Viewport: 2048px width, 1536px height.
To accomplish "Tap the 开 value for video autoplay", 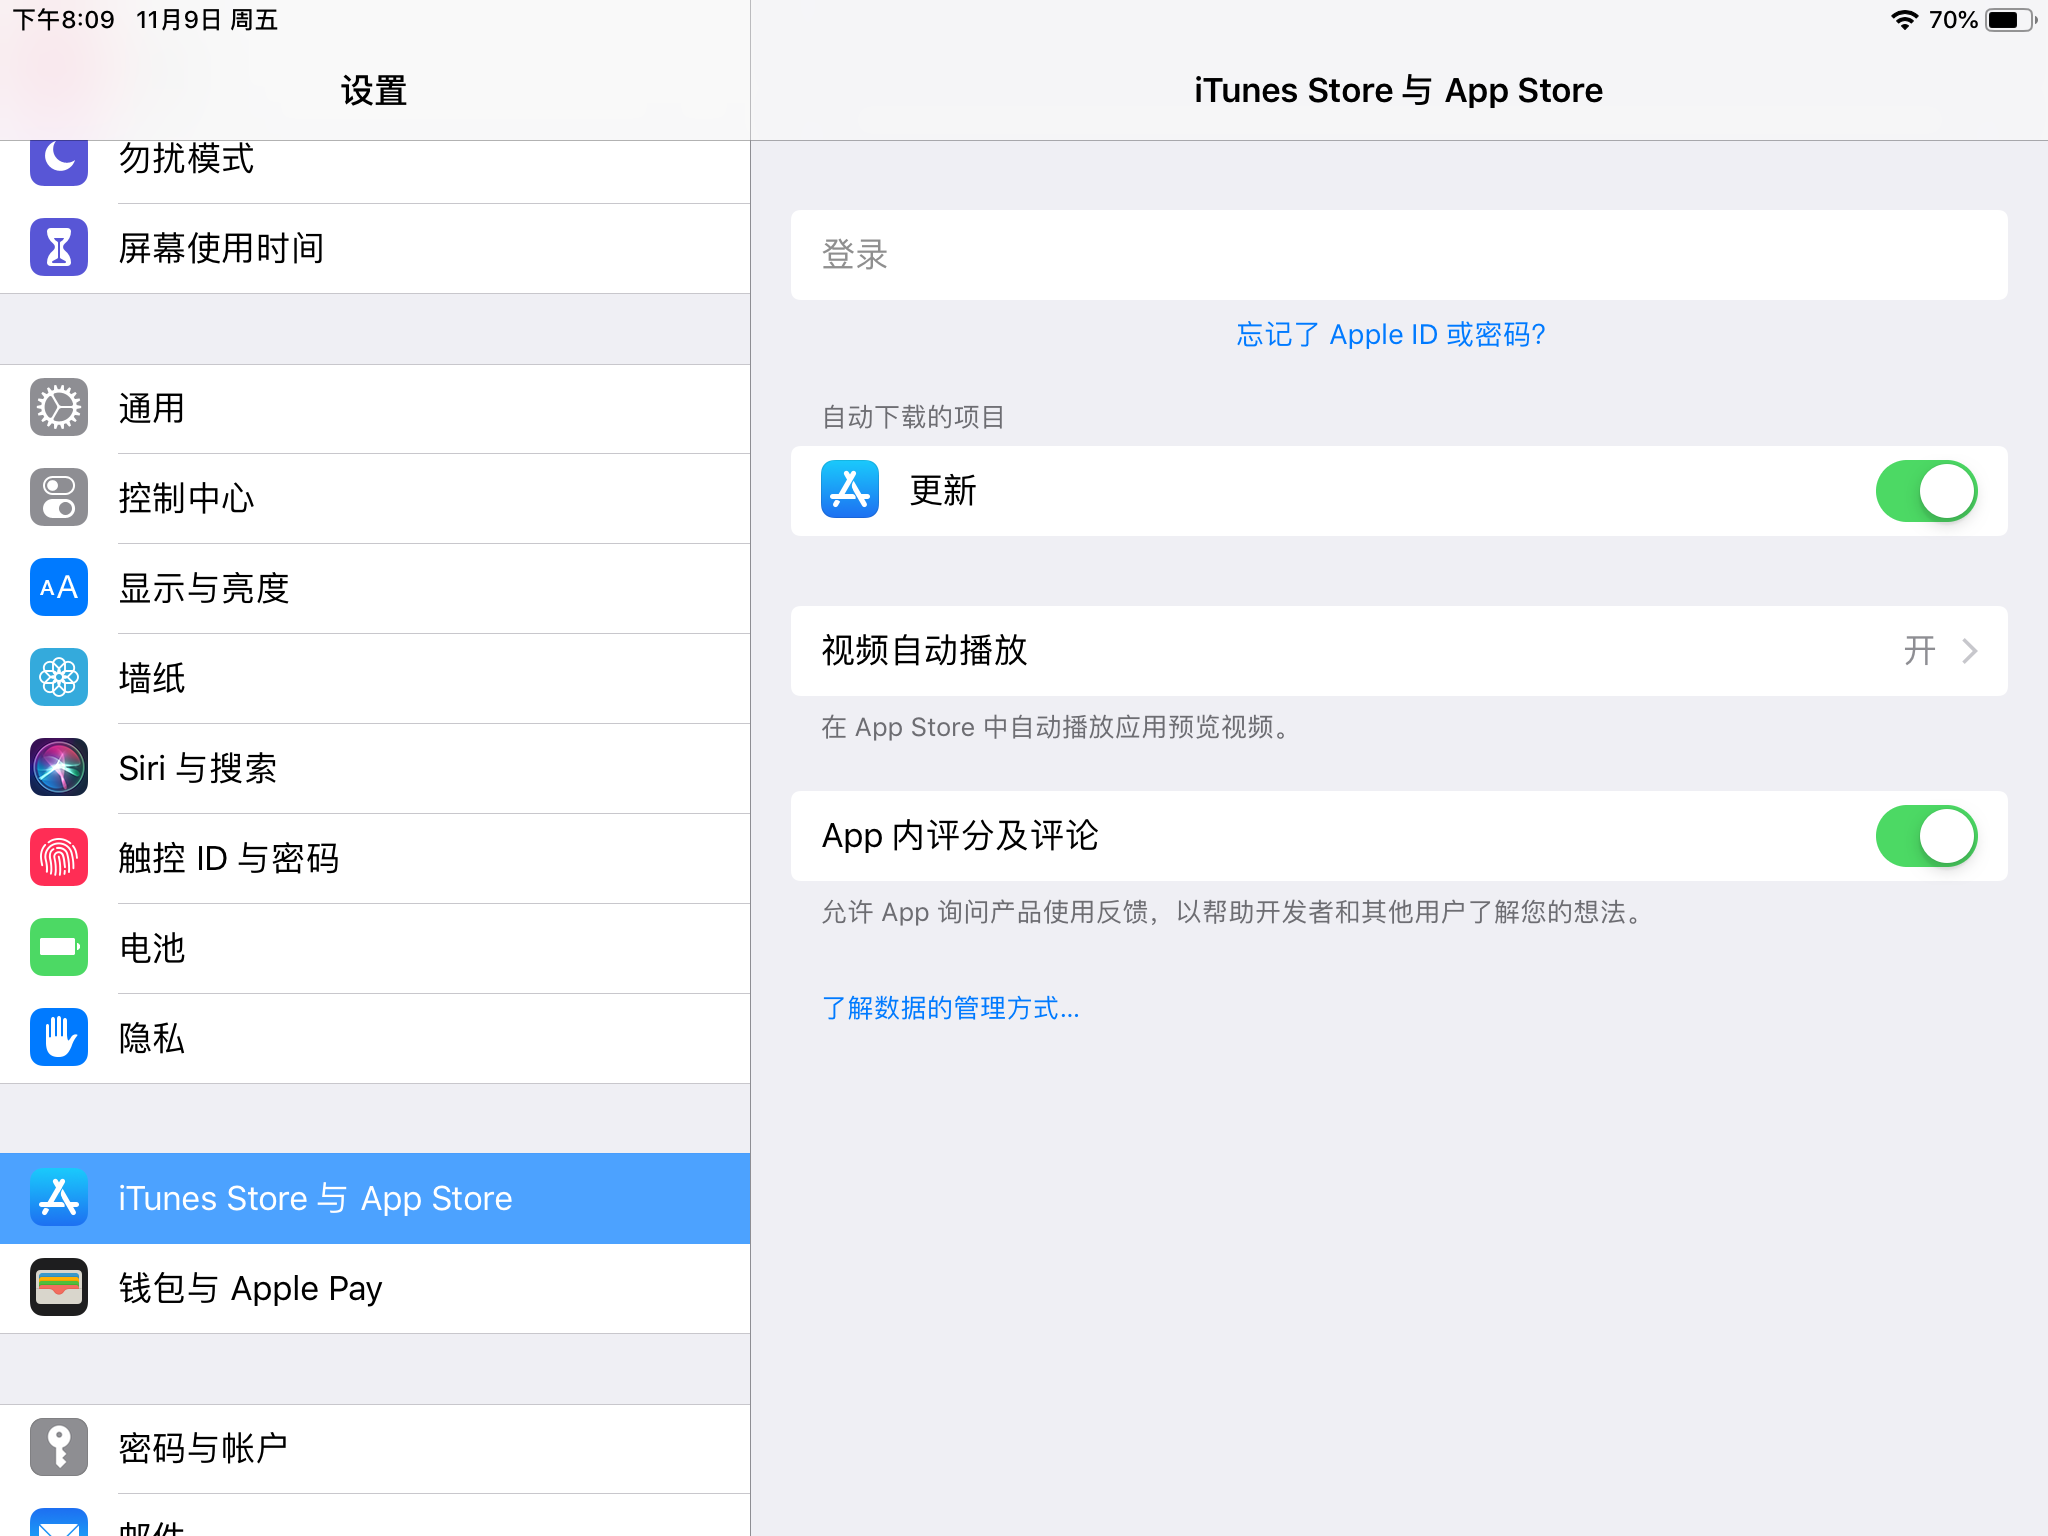I will tap(1919, 651).
